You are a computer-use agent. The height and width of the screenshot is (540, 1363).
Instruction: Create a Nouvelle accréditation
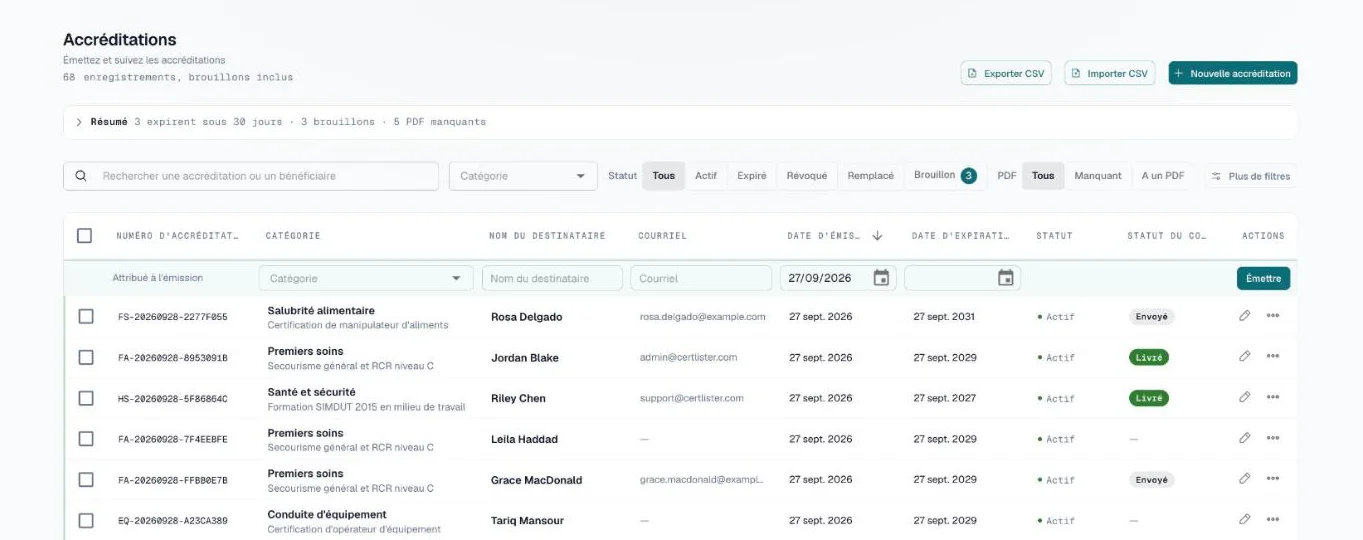click(x=1233, y=73)
